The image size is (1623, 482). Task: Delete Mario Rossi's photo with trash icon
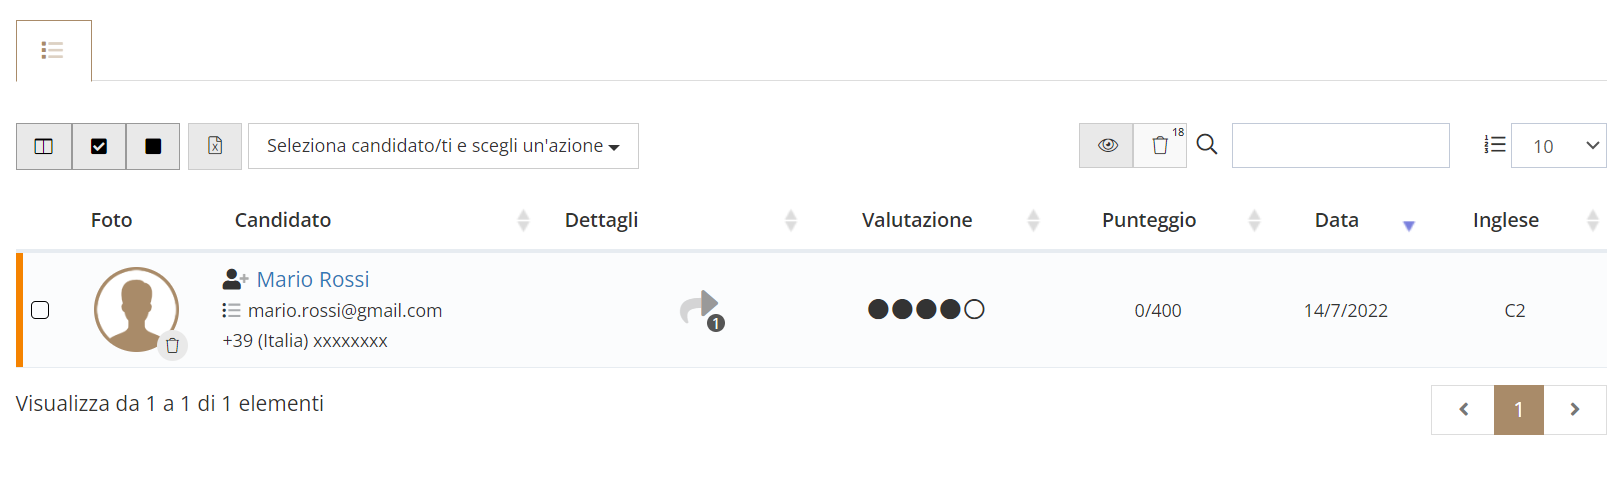tap(172, 345)
